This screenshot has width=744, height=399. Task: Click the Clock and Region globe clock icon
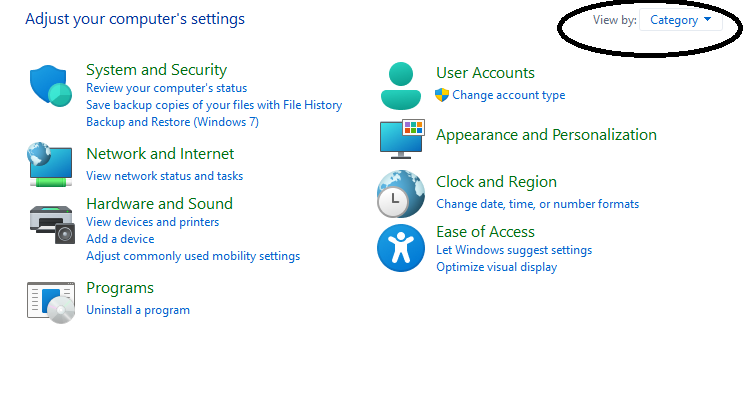coord(401,194)
